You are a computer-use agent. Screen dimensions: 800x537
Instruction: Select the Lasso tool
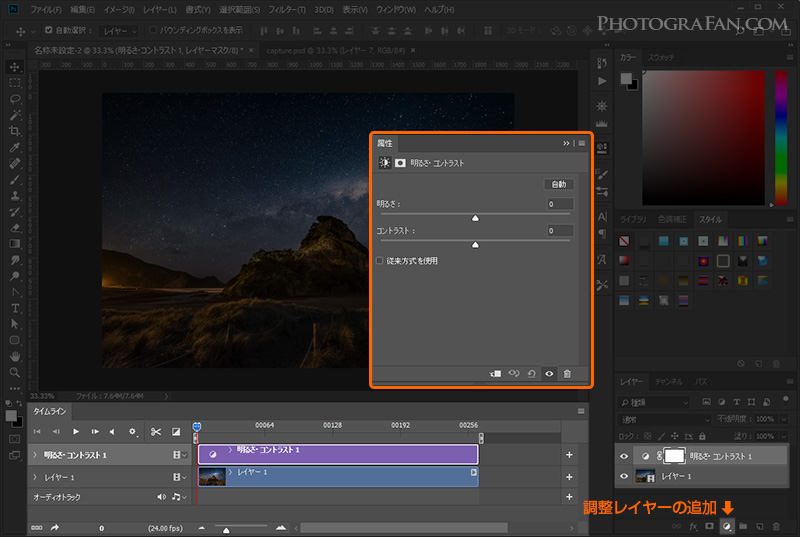(x=15, y=99)
